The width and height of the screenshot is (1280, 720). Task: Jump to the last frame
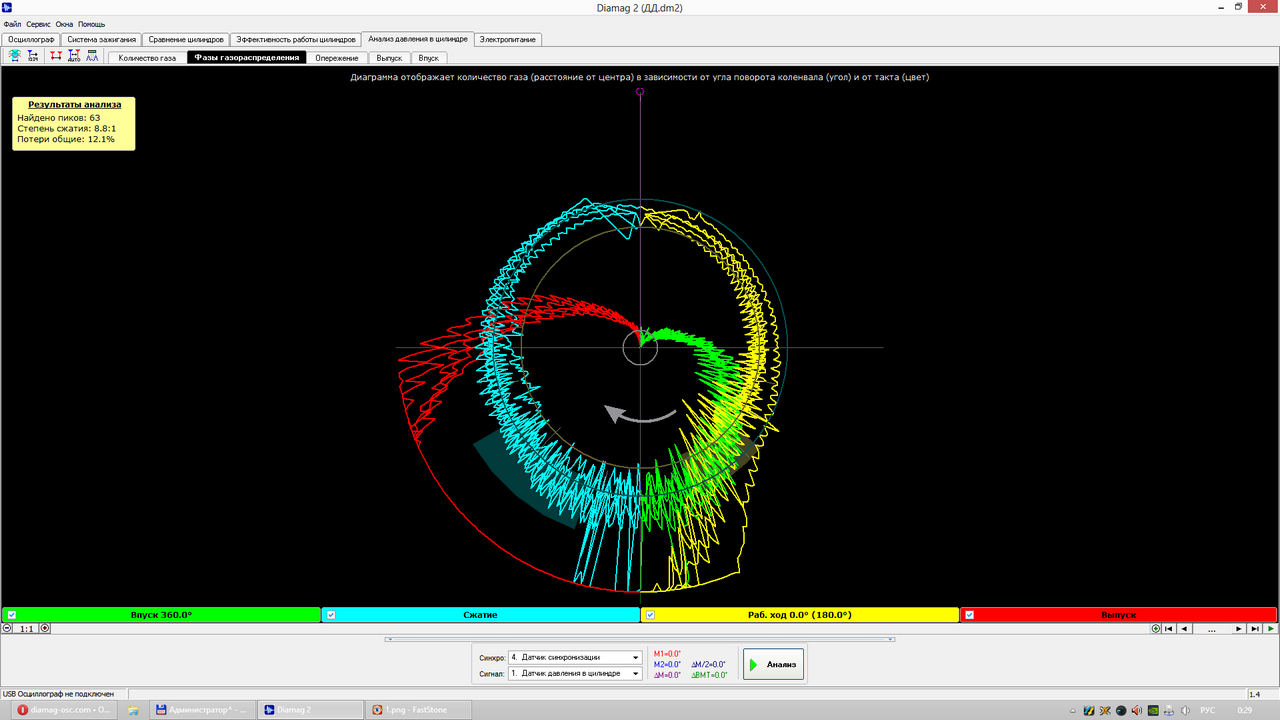click(1255, 629)
